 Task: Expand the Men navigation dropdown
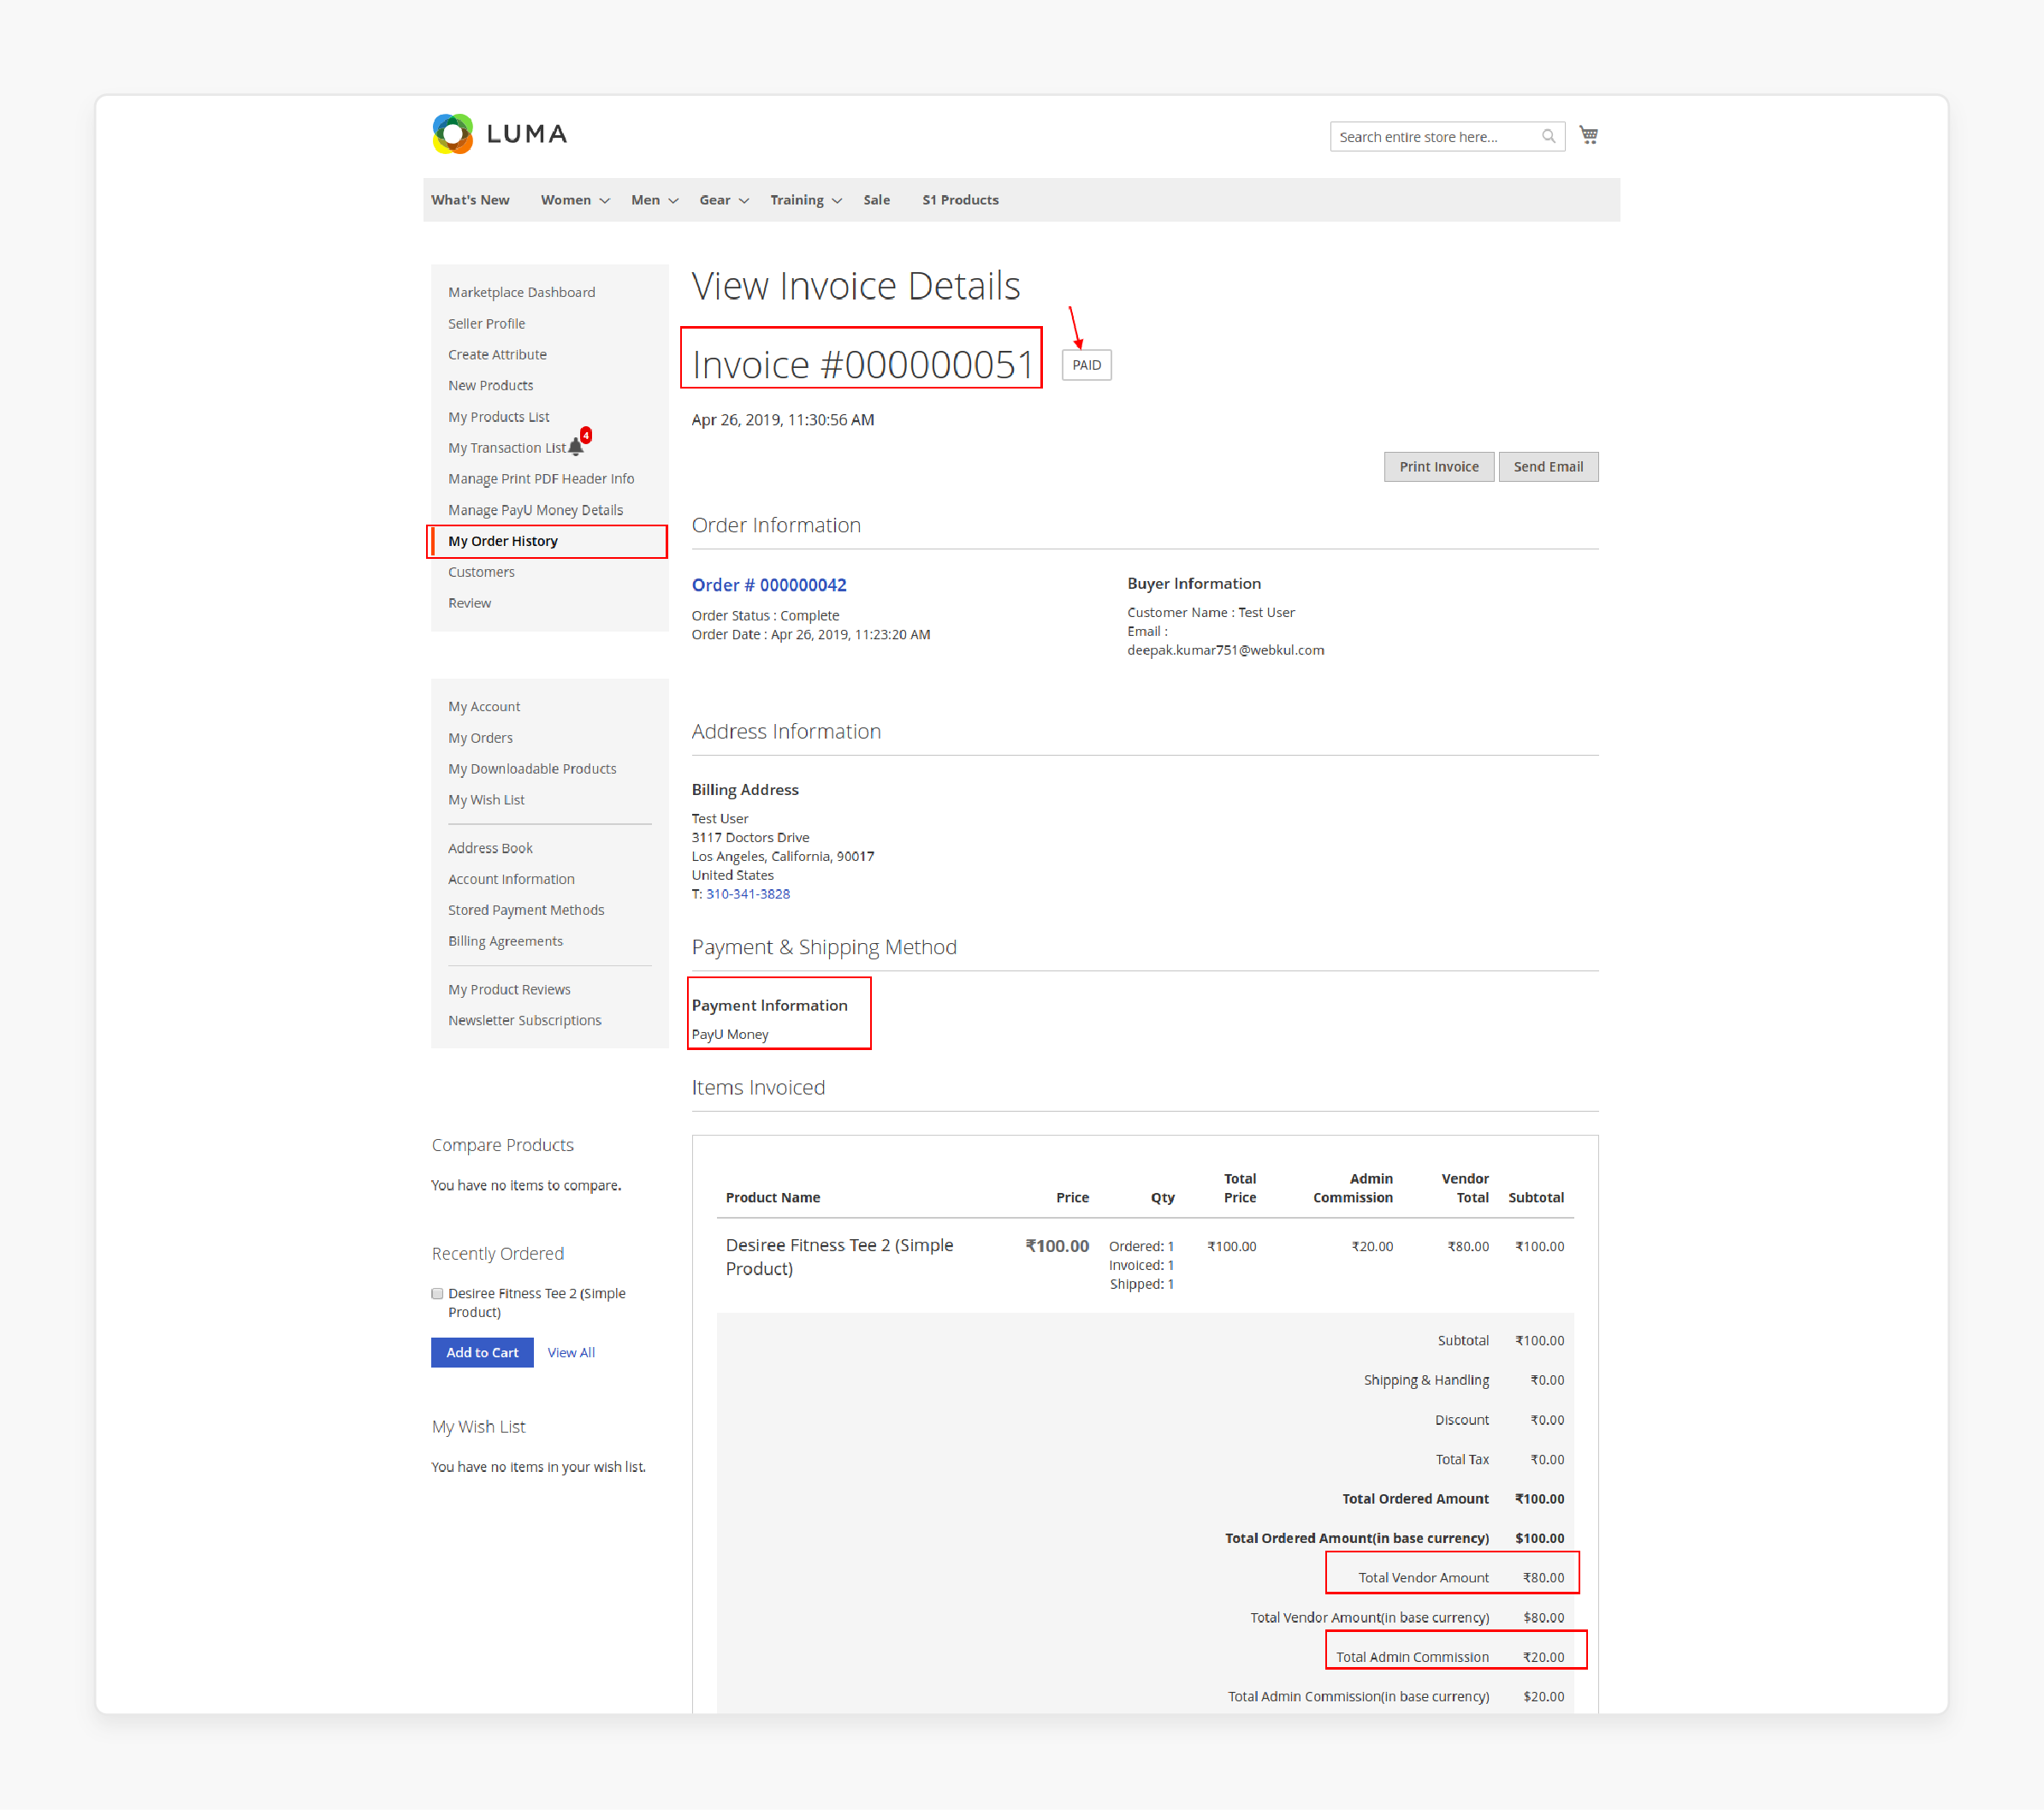[x=645, y=199]
